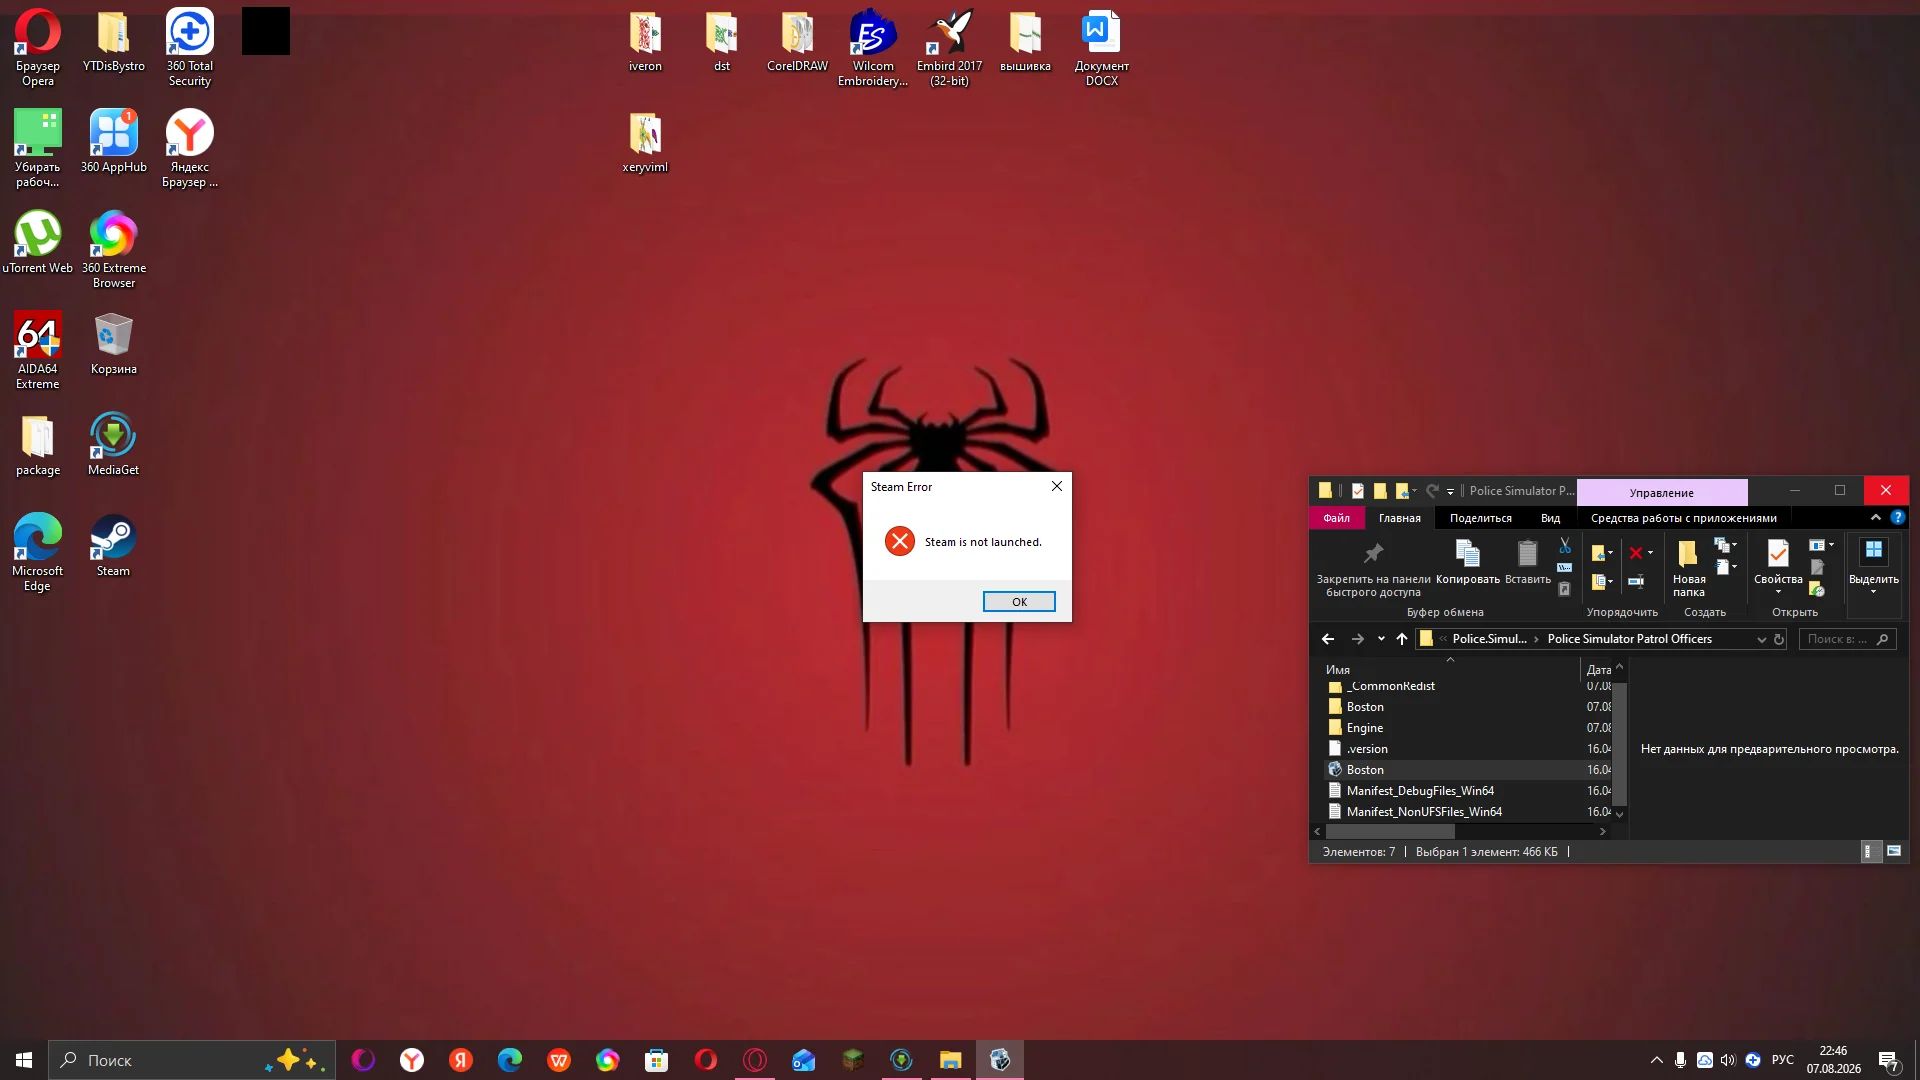
Task: Collapse the Explorer ribbon with chevron
Action: [x=1876, y=517]
